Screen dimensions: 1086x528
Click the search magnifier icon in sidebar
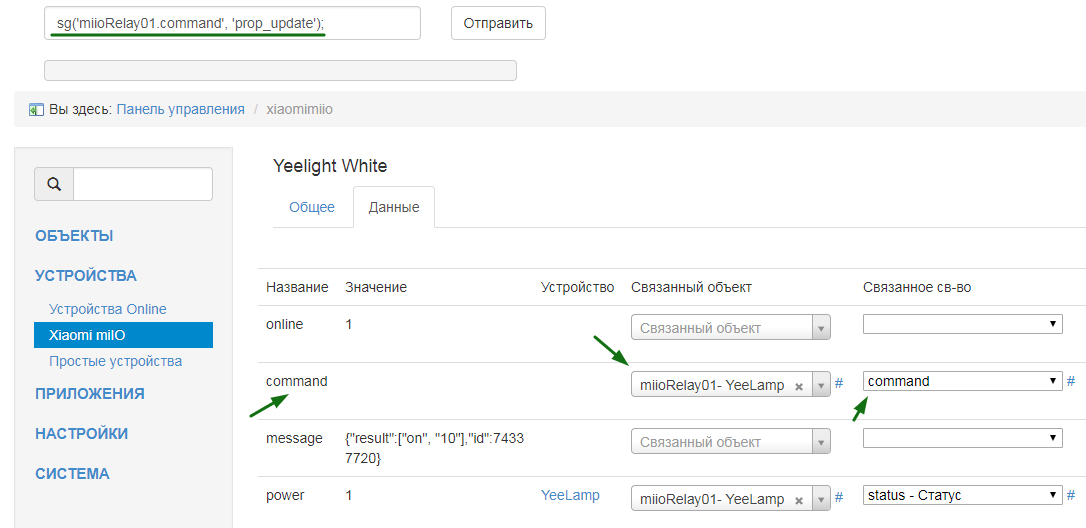click(x=54, y=185)
